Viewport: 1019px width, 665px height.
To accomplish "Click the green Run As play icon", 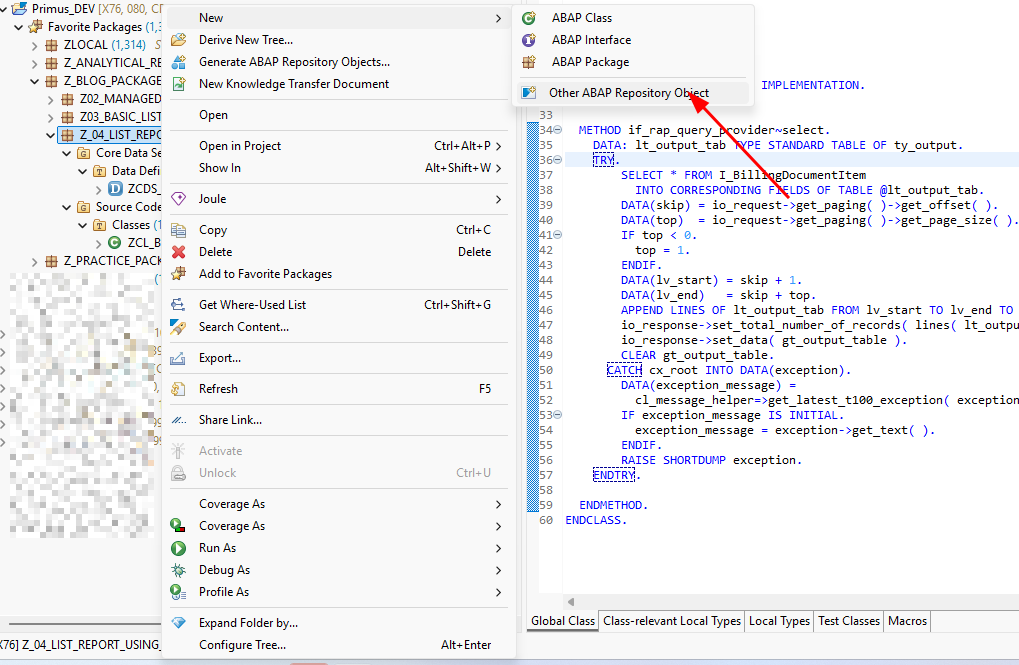I will point(179,548).
